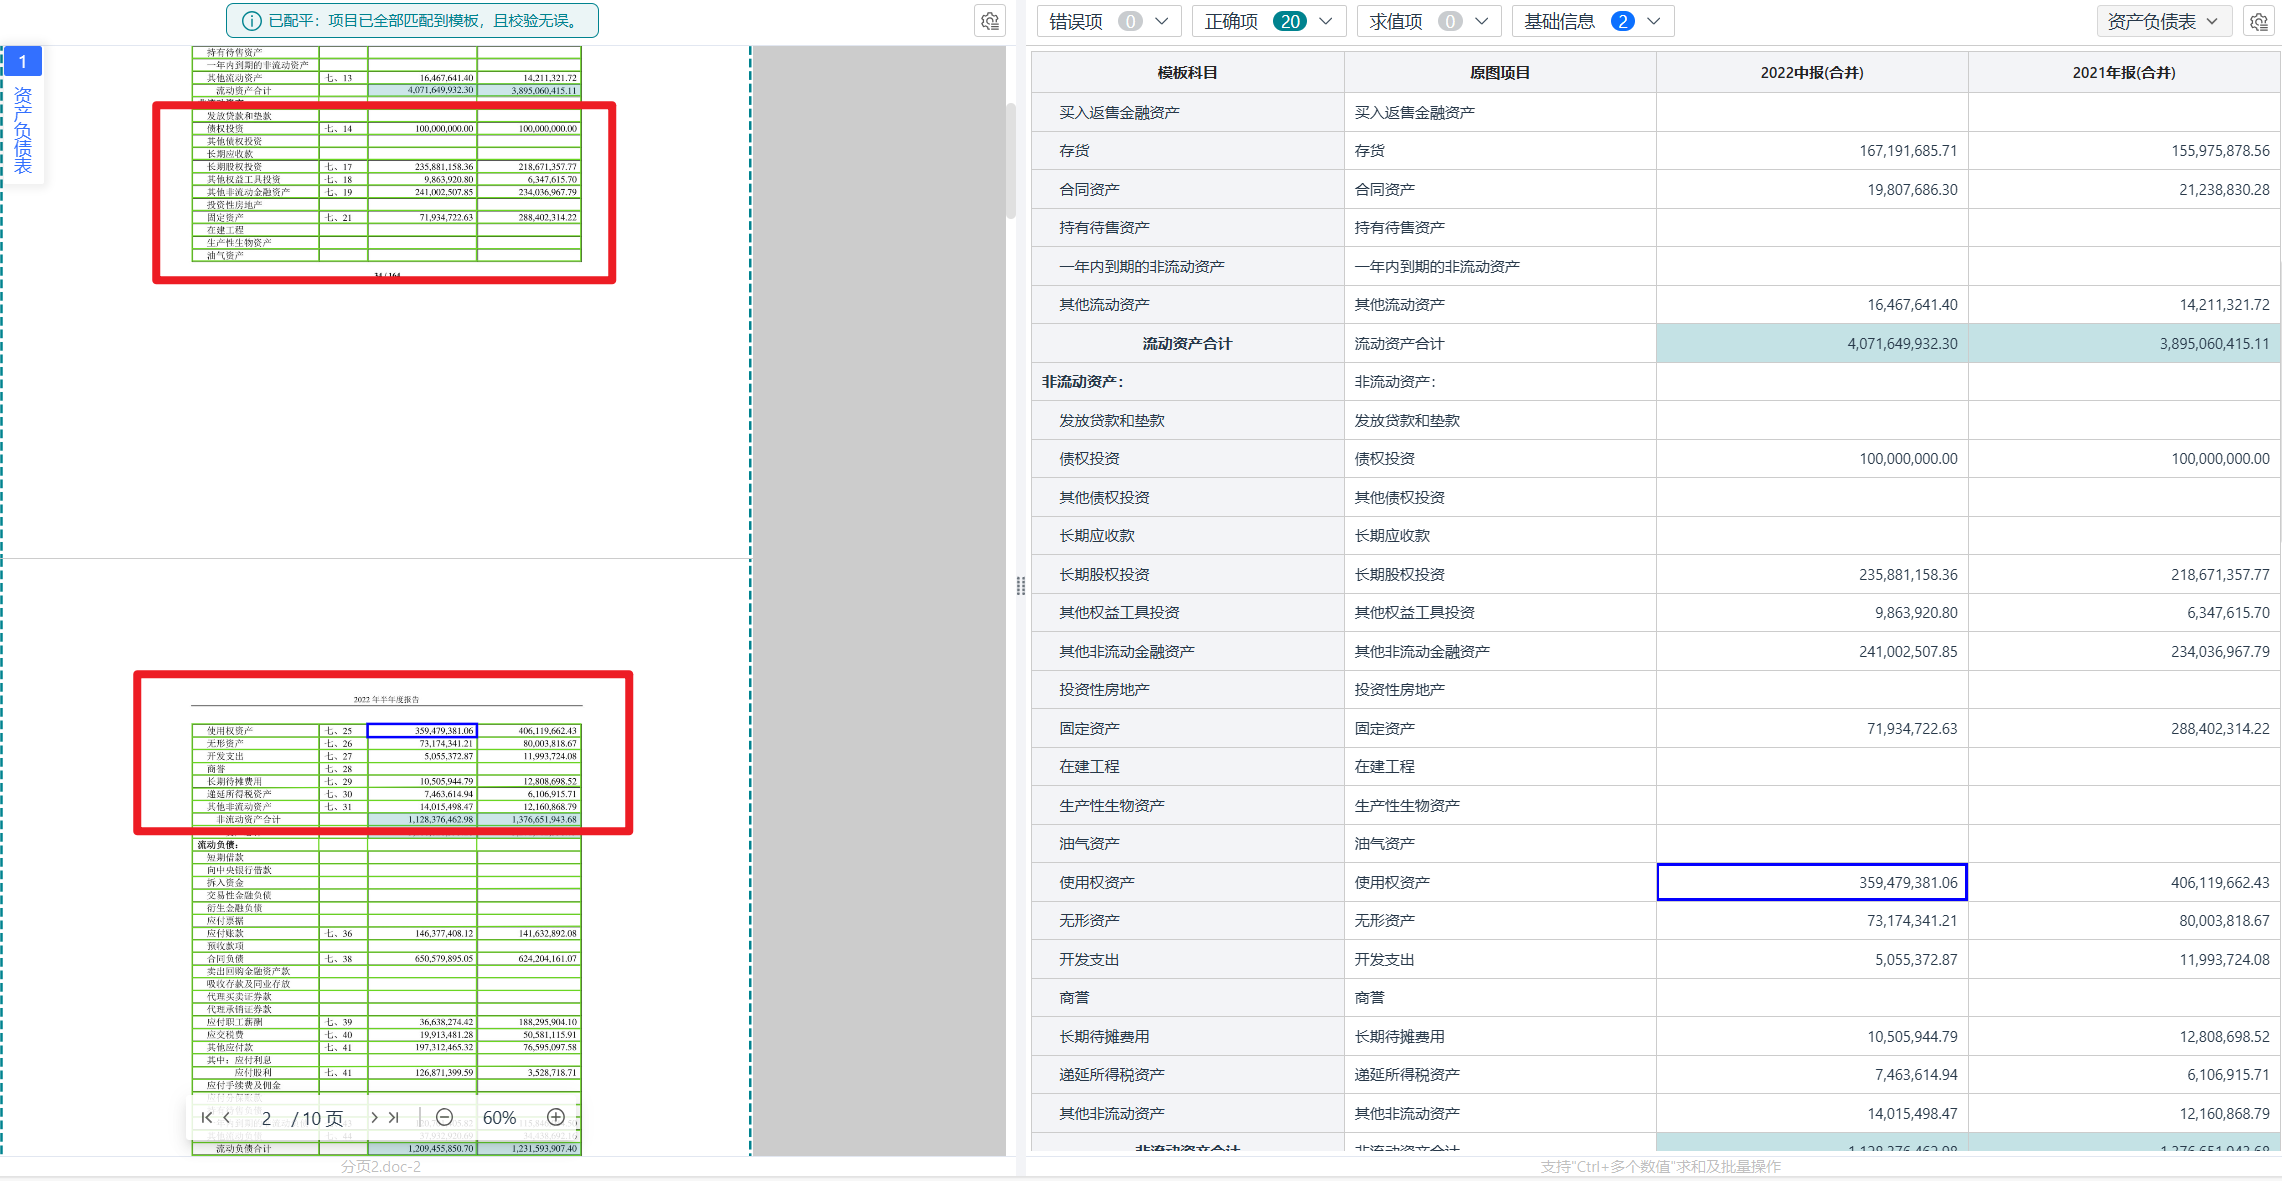
Task: Select the 使用权资产 2022中报 value cell
Action: [x=1811, y=882]
